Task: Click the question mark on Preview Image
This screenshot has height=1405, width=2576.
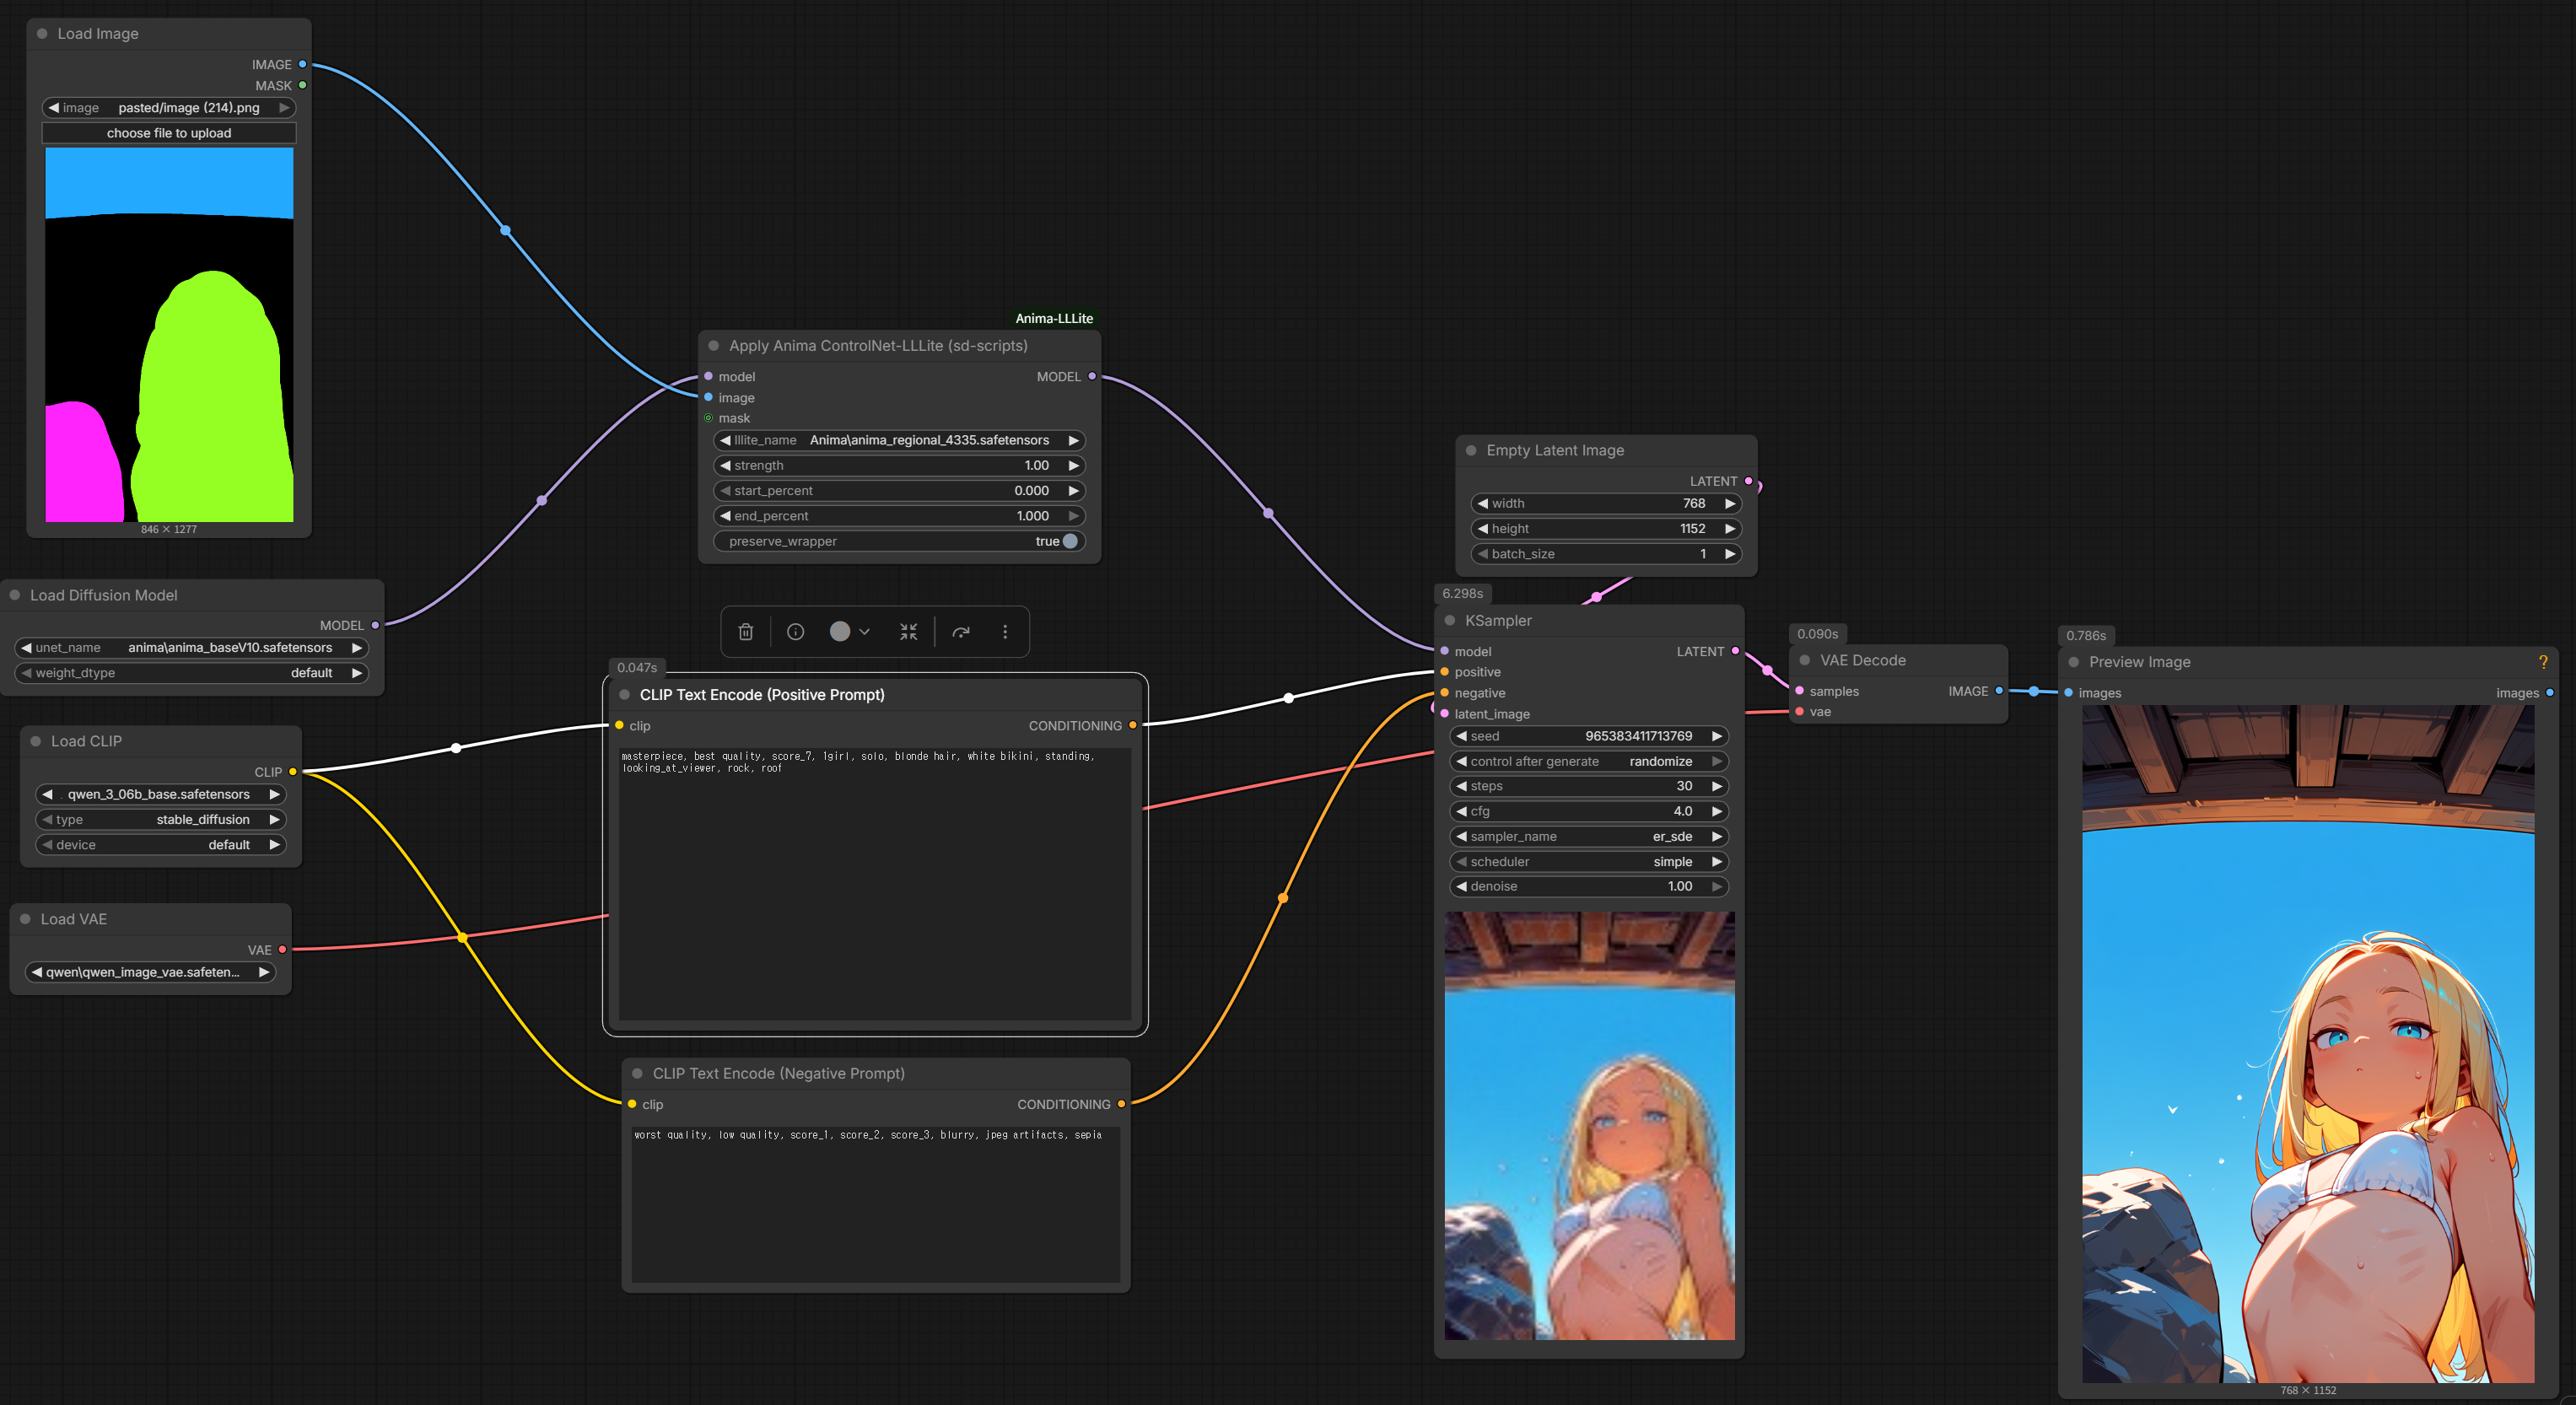Action: click(2543, 662)
